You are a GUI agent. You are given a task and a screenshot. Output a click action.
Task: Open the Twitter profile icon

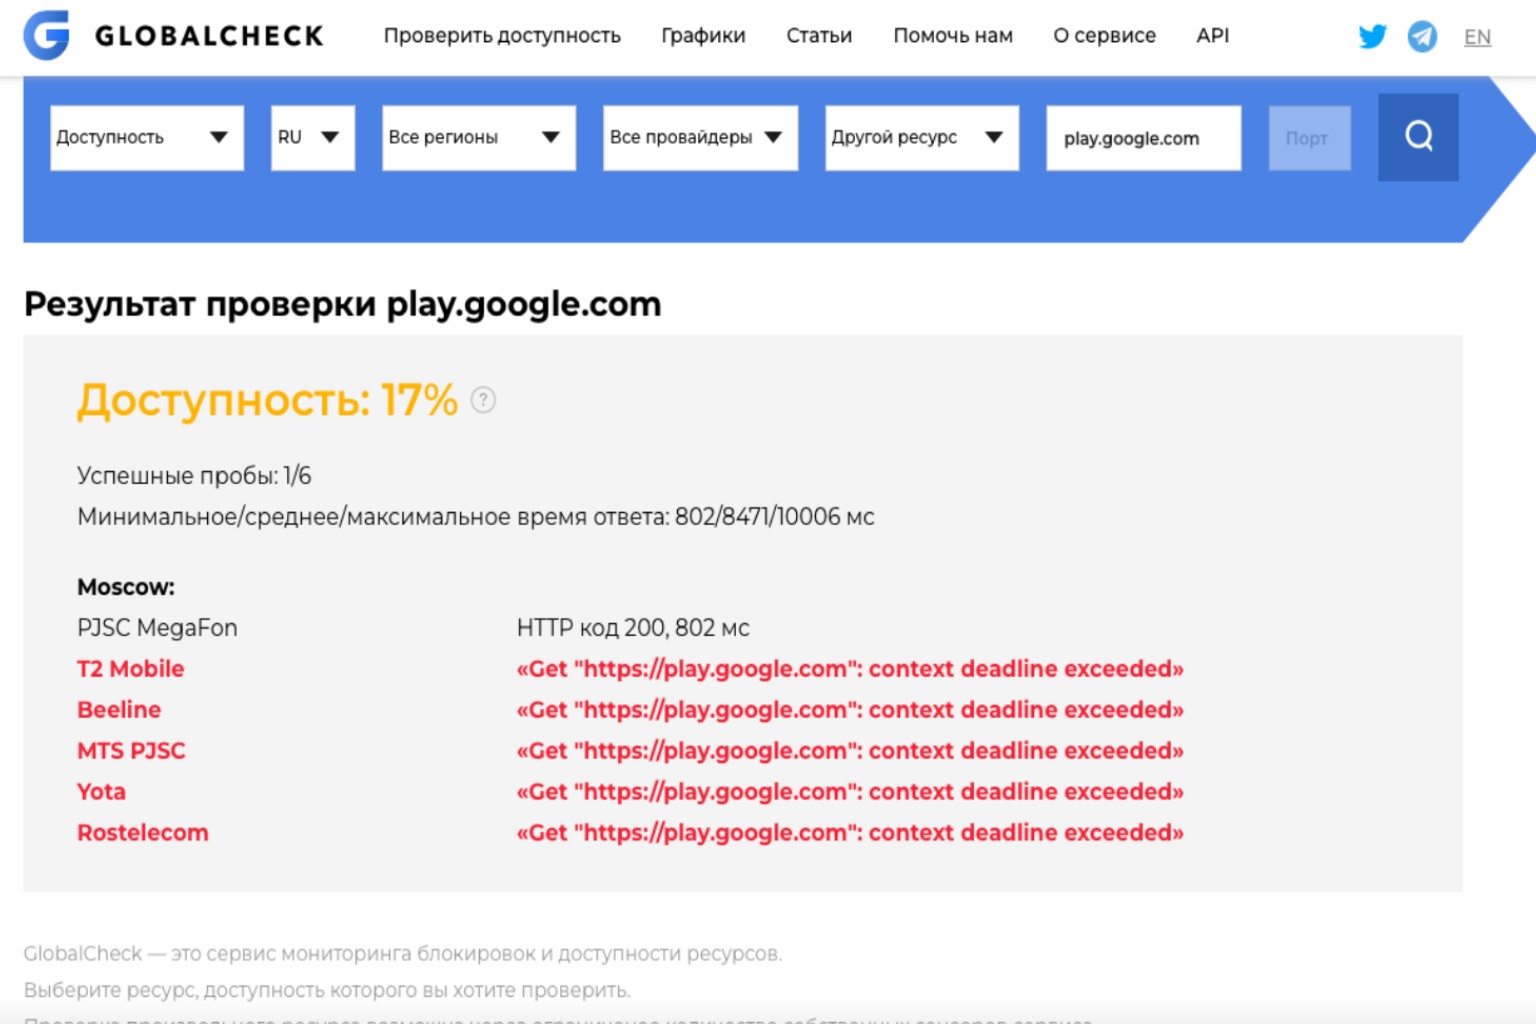tap(1372, 37)
